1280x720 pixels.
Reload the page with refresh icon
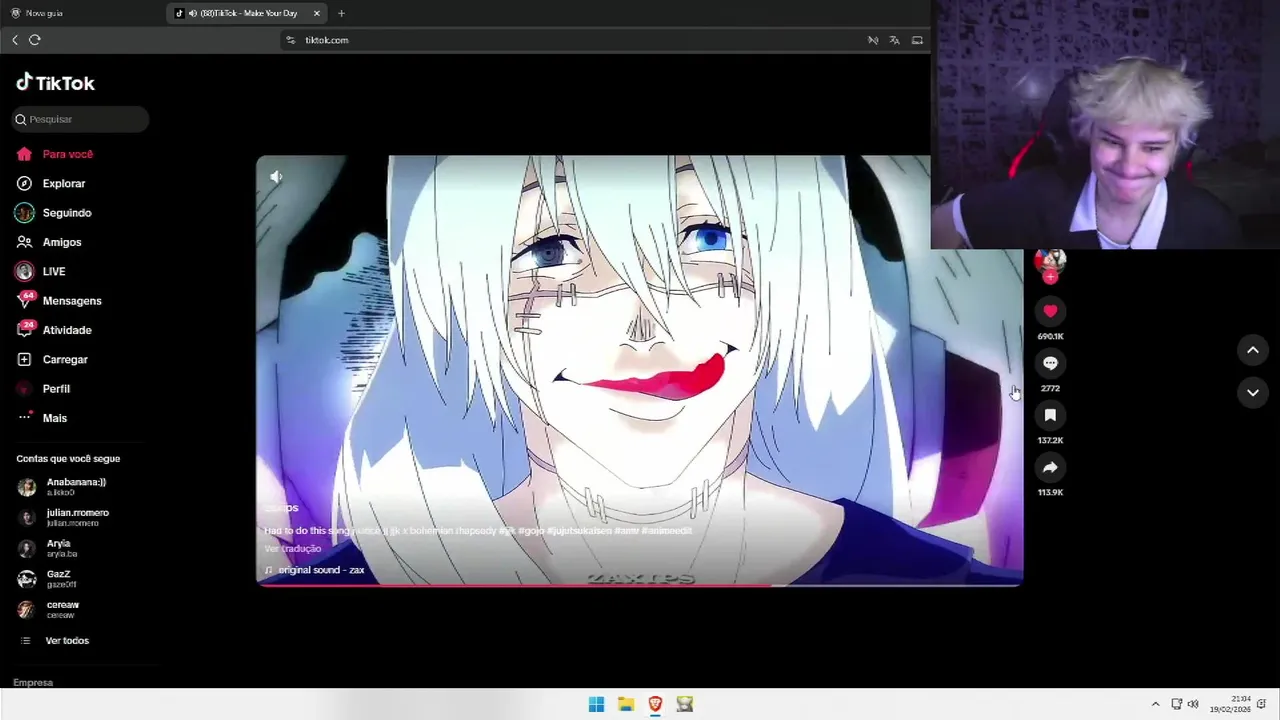coord(35,40)
